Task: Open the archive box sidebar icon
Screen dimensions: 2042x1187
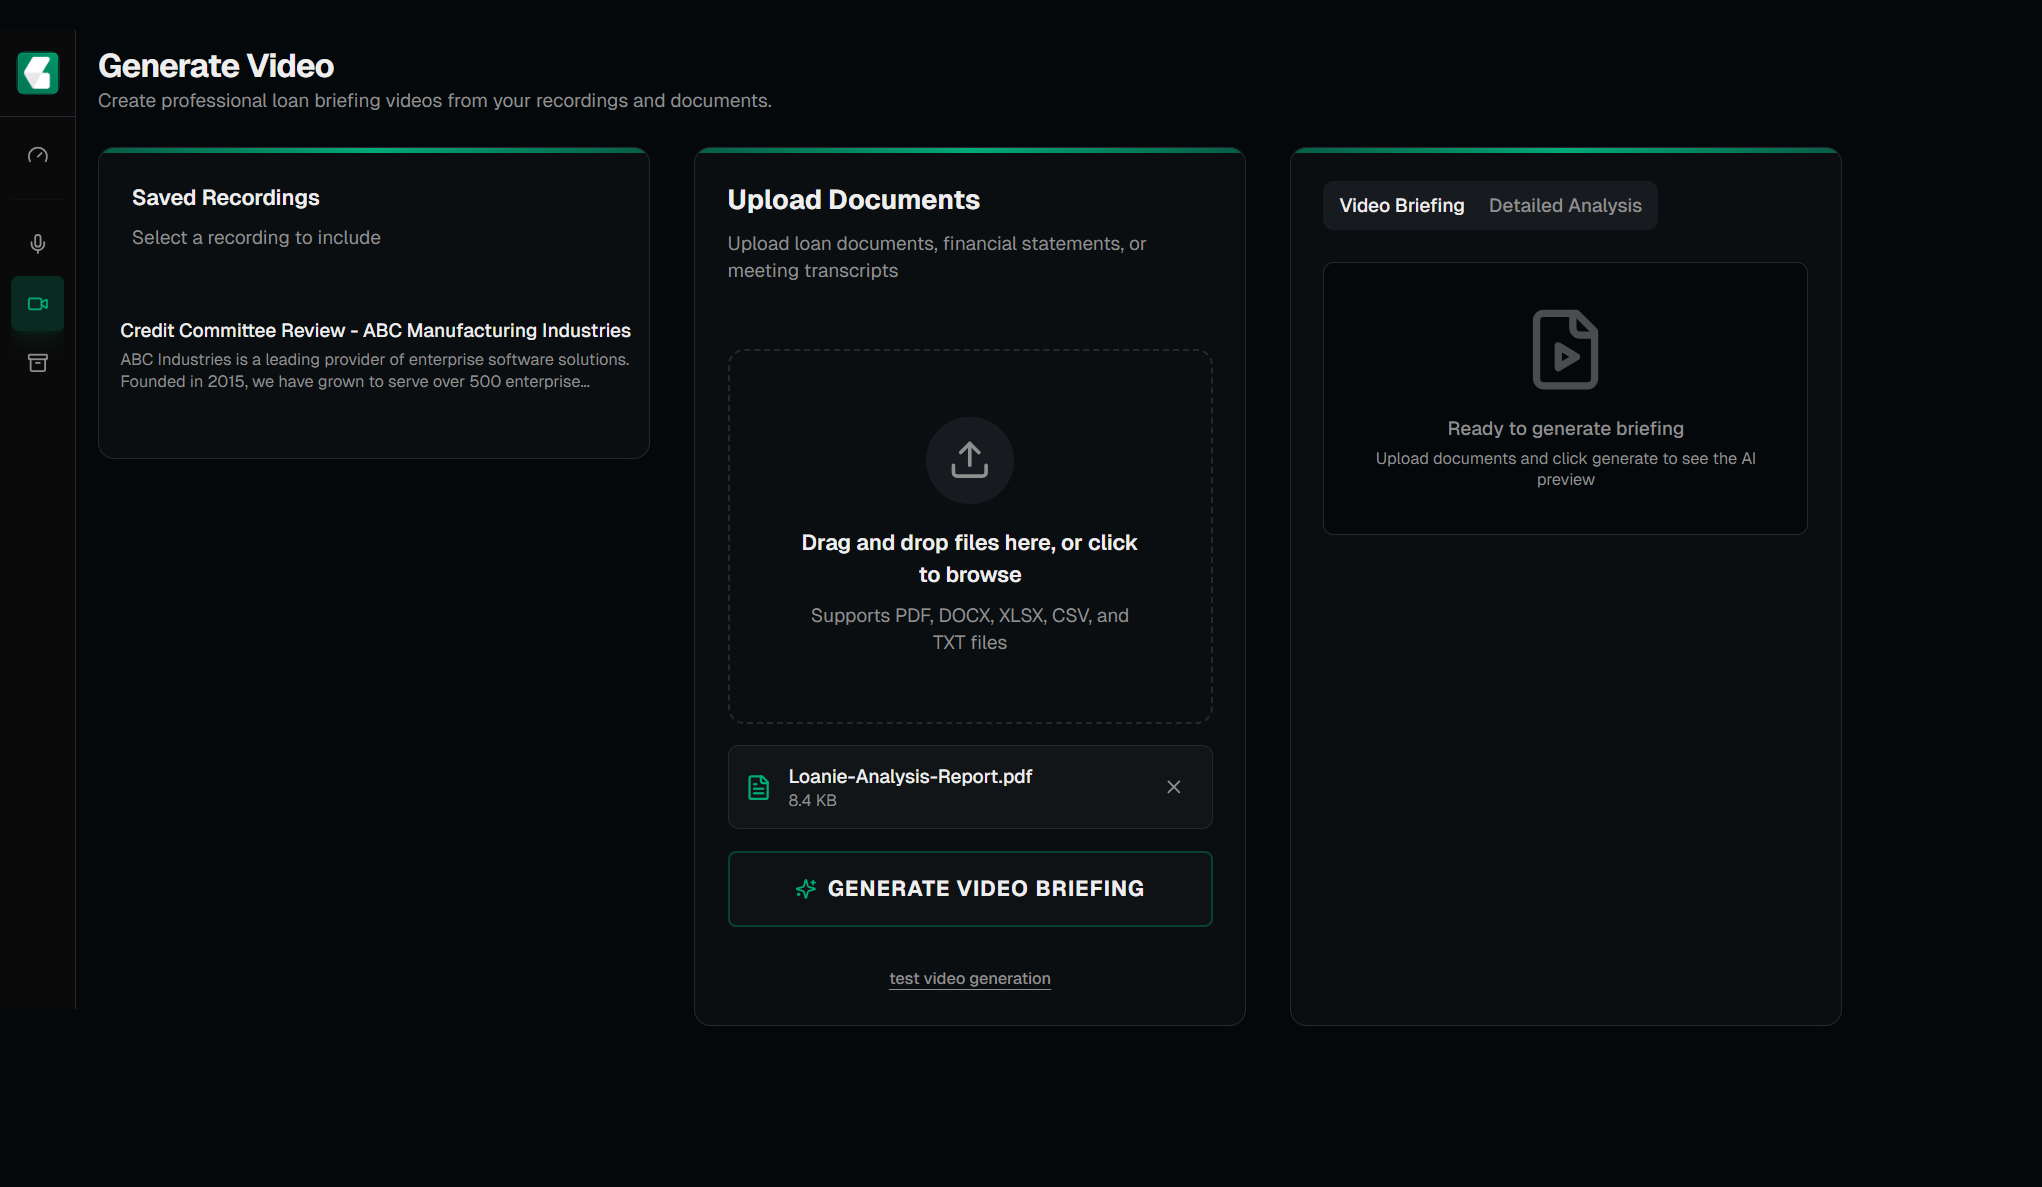Action: tap(38, 363)
